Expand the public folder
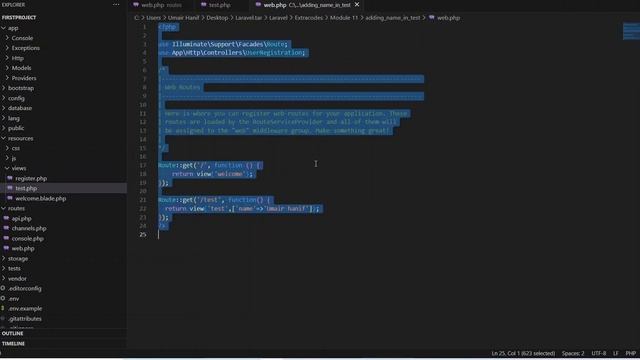Viewport: 640px width, 360px height. click(16, 128)
